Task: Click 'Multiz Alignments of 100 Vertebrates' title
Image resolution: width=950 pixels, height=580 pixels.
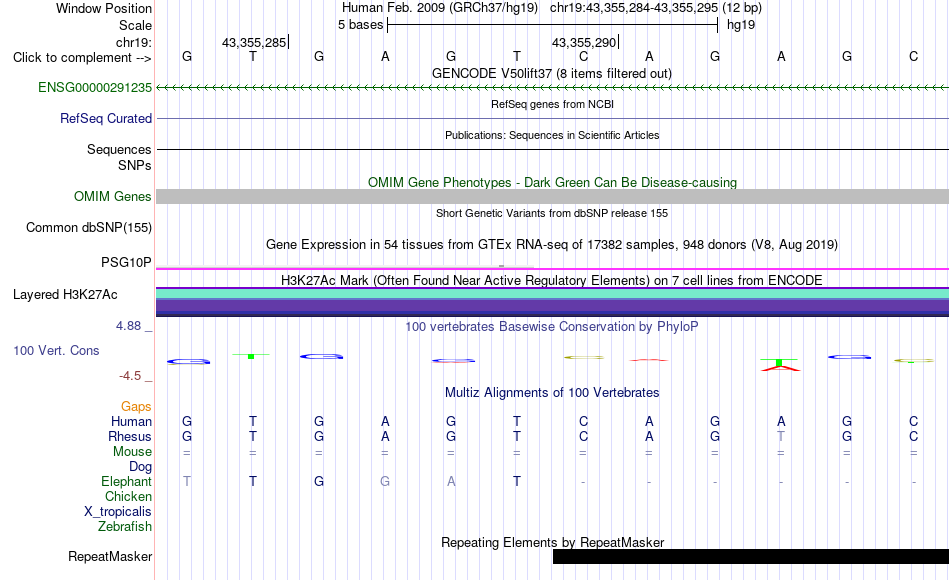Action: (x=552, y=393)
